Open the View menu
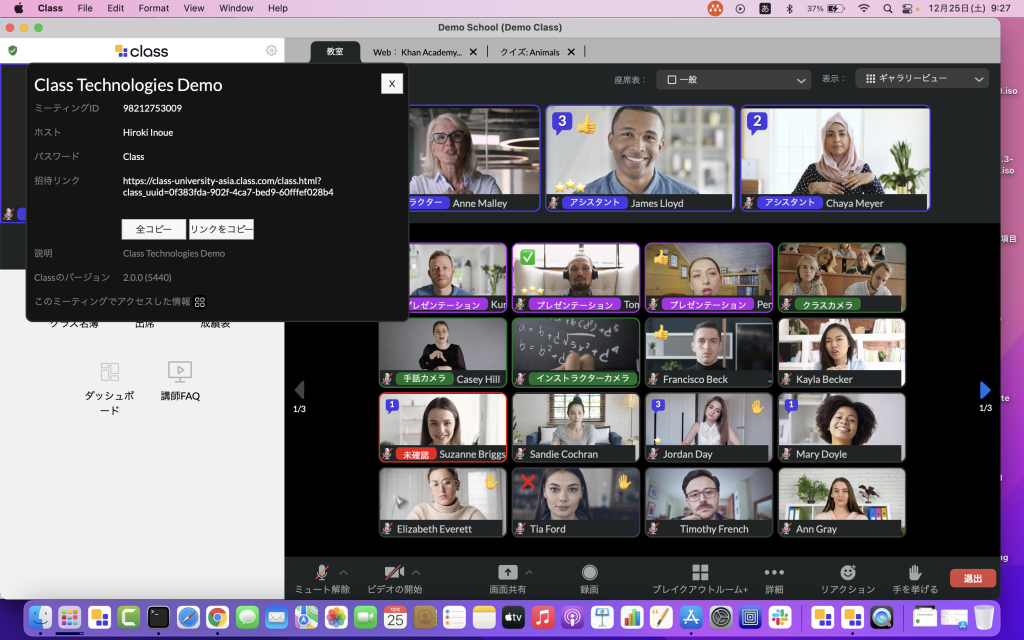This screenshot has height=640, width=1024. (x=194, y=8)
